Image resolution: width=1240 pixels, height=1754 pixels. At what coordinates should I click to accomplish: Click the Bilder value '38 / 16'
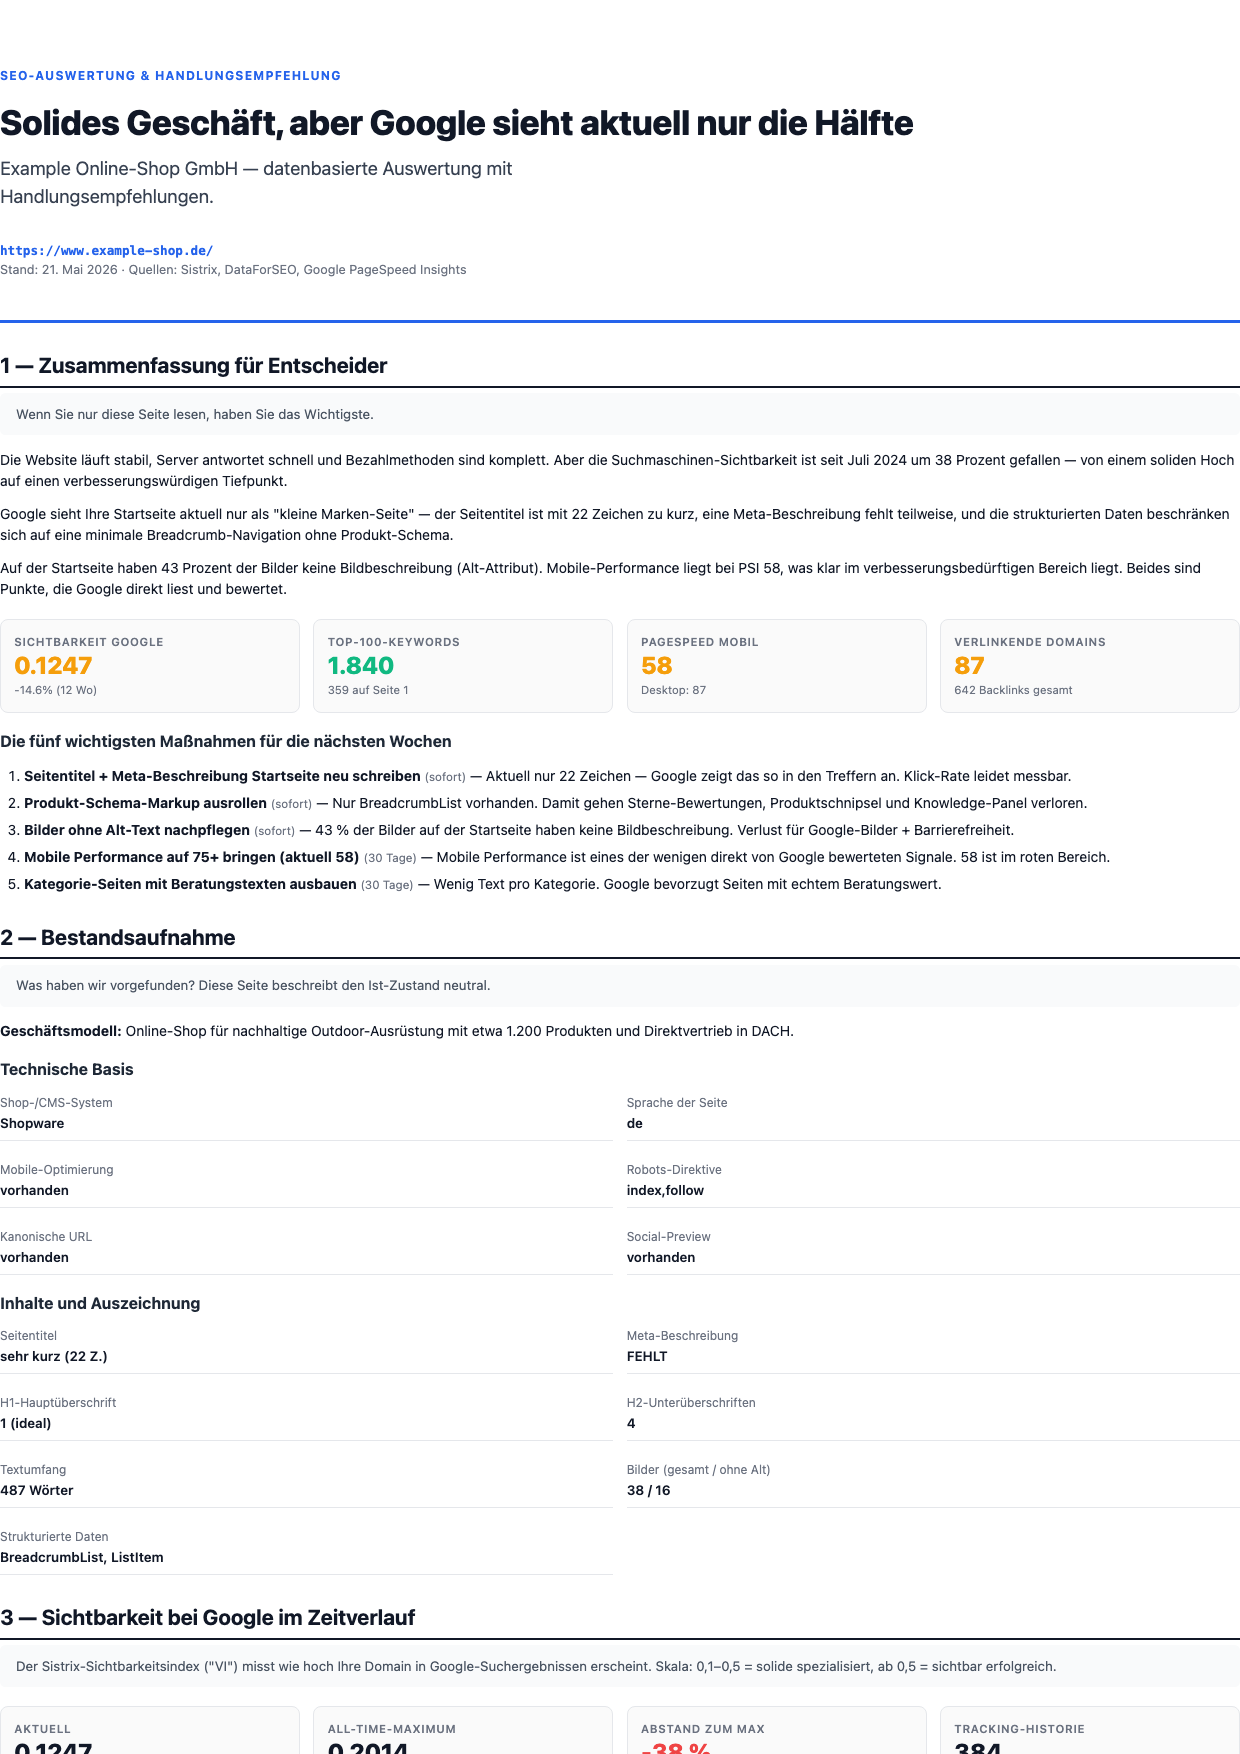pos(649,1491)
